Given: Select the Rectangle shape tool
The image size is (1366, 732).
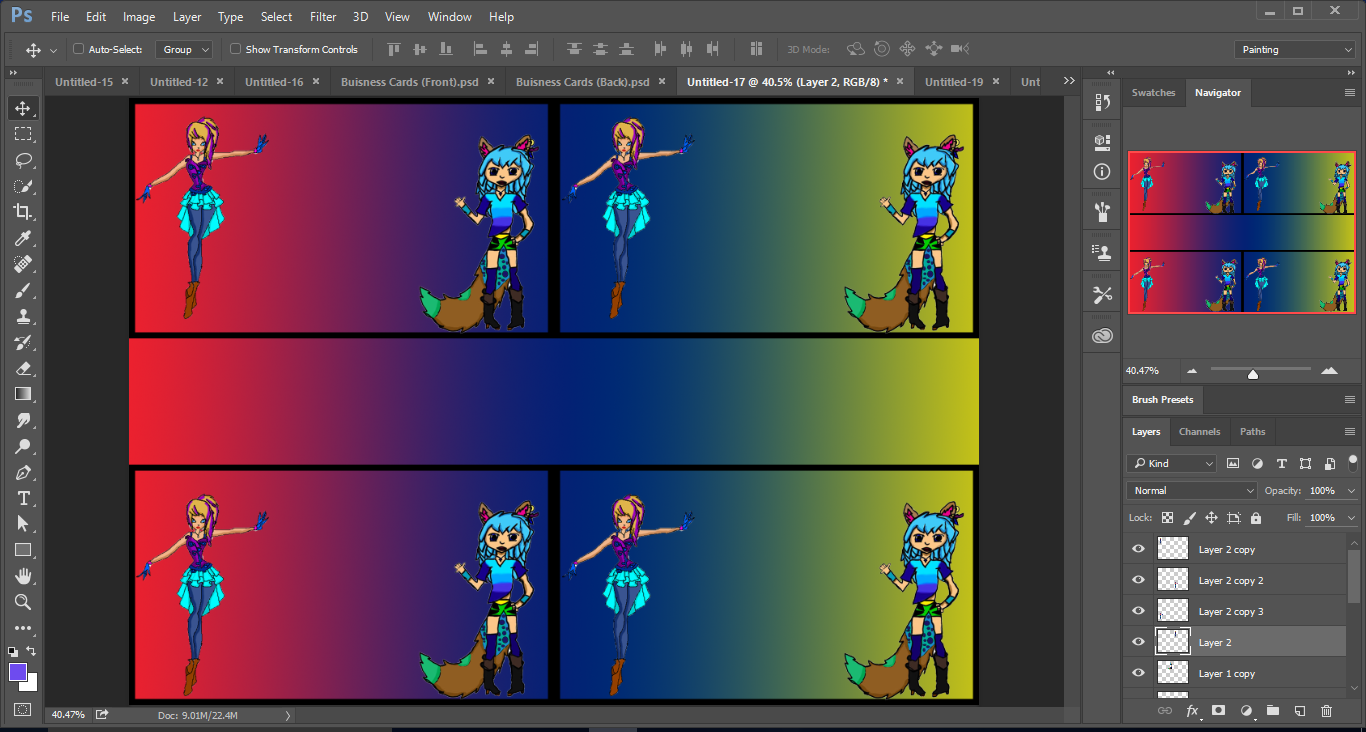Looking at the screenshot, I should (22, 550).
